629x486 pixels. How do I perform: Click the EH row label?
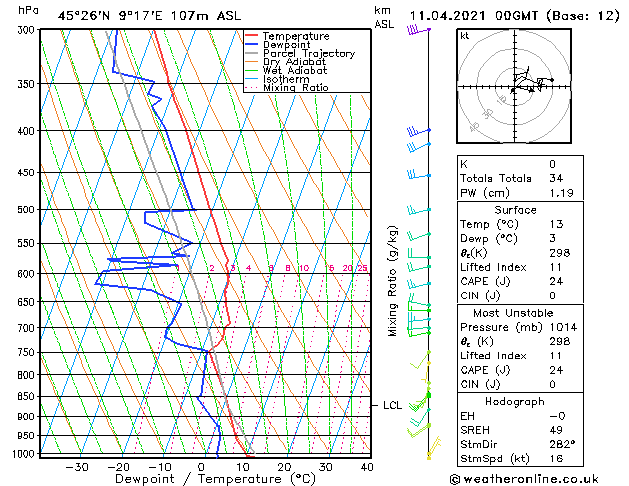[467, 416]
